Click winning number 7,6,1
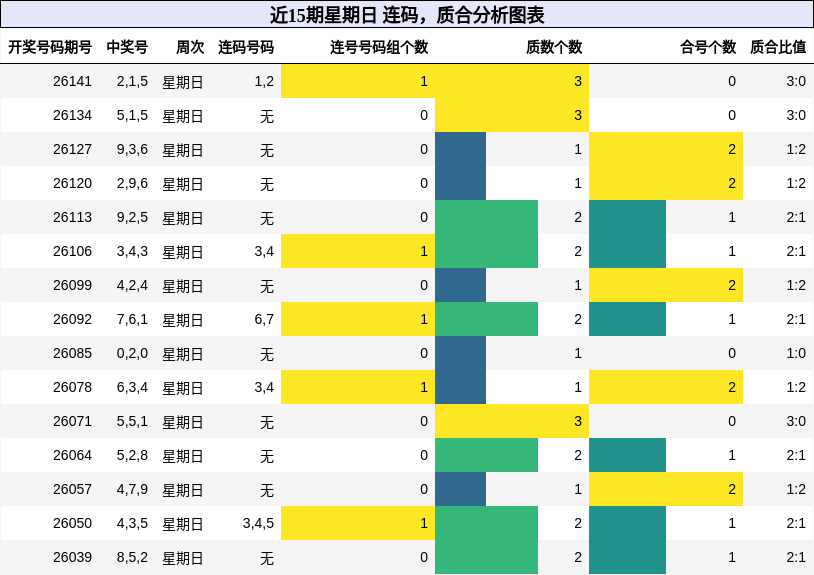The width and height of the screenshot is (814, 575). click(132, 319)
